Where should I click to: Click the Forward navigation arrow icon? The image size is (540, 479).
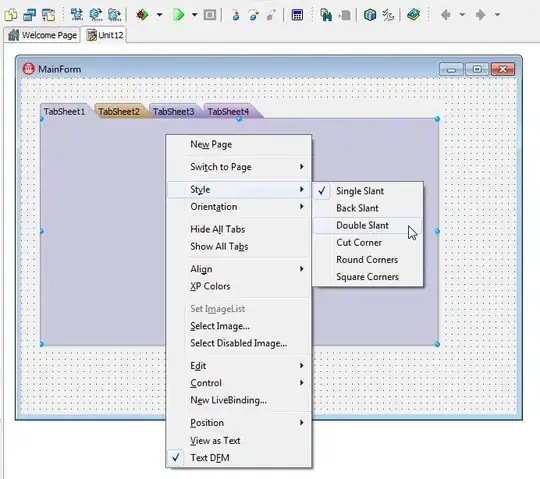(x=480, y=15)
